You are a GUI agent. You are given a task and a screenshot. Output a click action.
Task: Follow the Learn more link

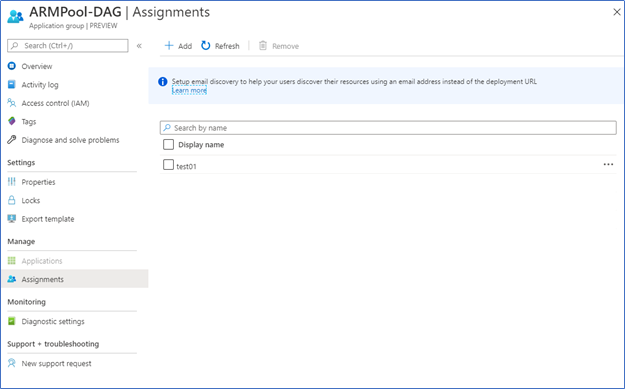pos(189,90)
